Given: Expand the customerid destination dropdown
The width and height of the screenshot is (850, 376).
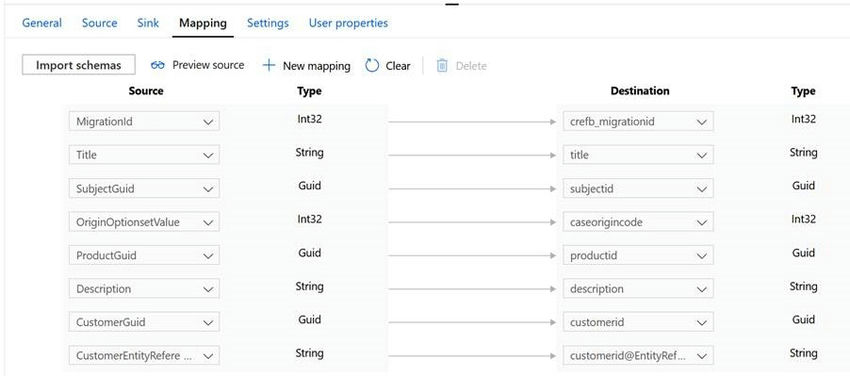Looking at the screenshot, I should (x=638, y=322).
